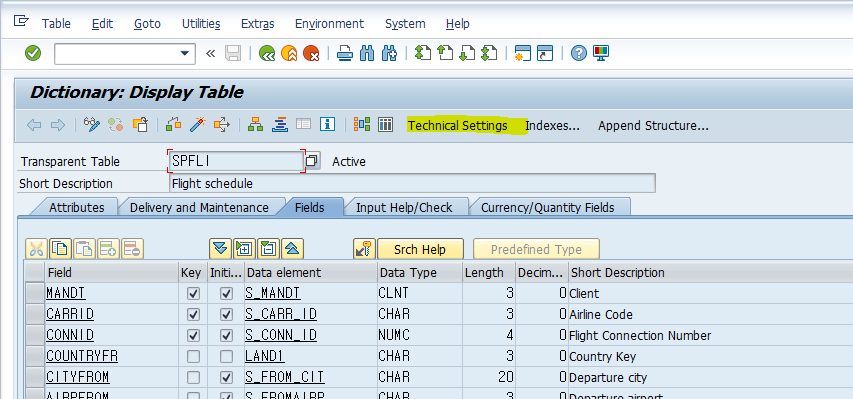Switch to the Attributes tab
This screenshot has height=399, width=853.
(x=77, y=207)
